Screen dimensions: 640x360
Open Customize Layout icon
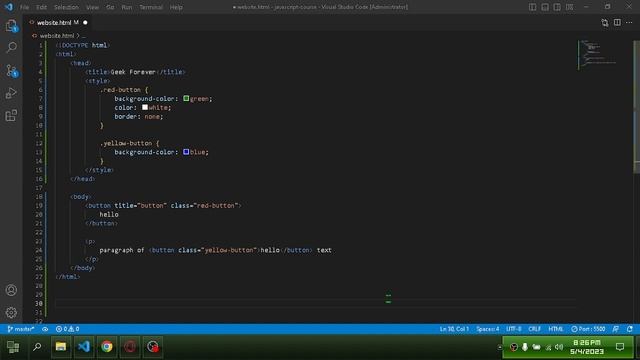click(569, 7)
